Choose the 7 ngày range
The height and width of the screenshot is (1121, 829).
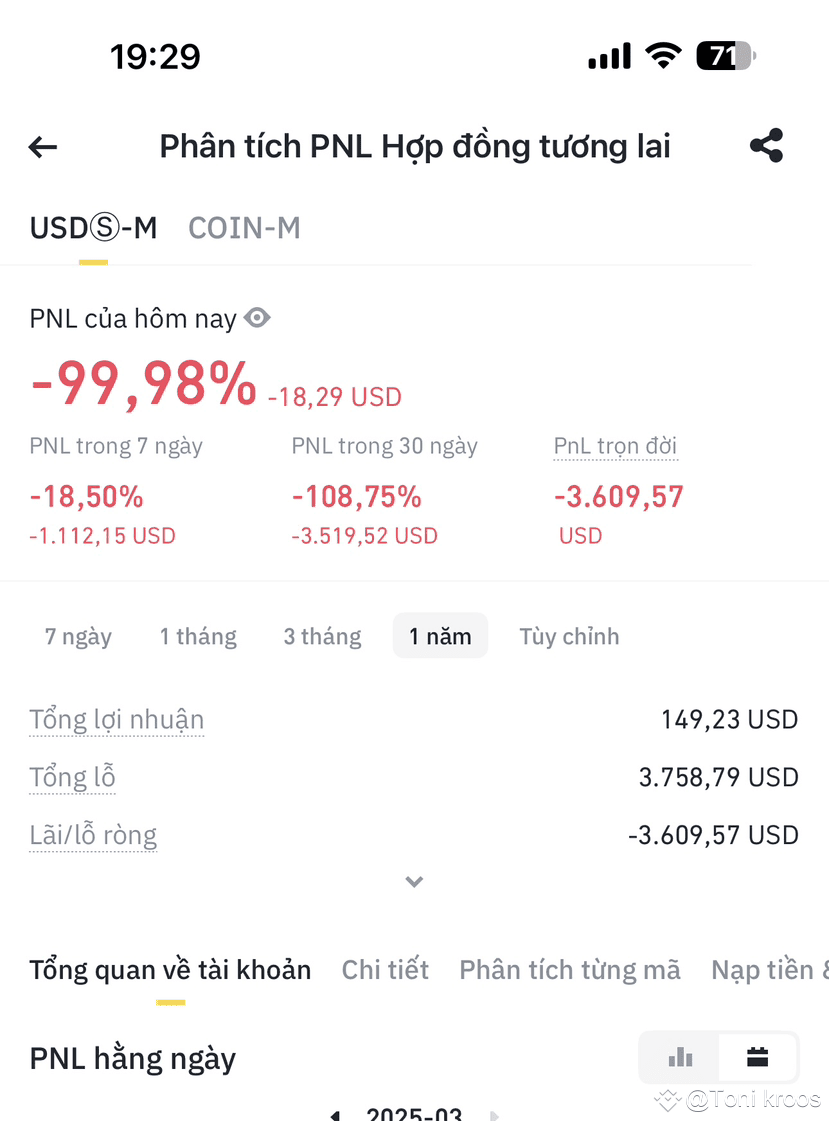tap(79, 636)
